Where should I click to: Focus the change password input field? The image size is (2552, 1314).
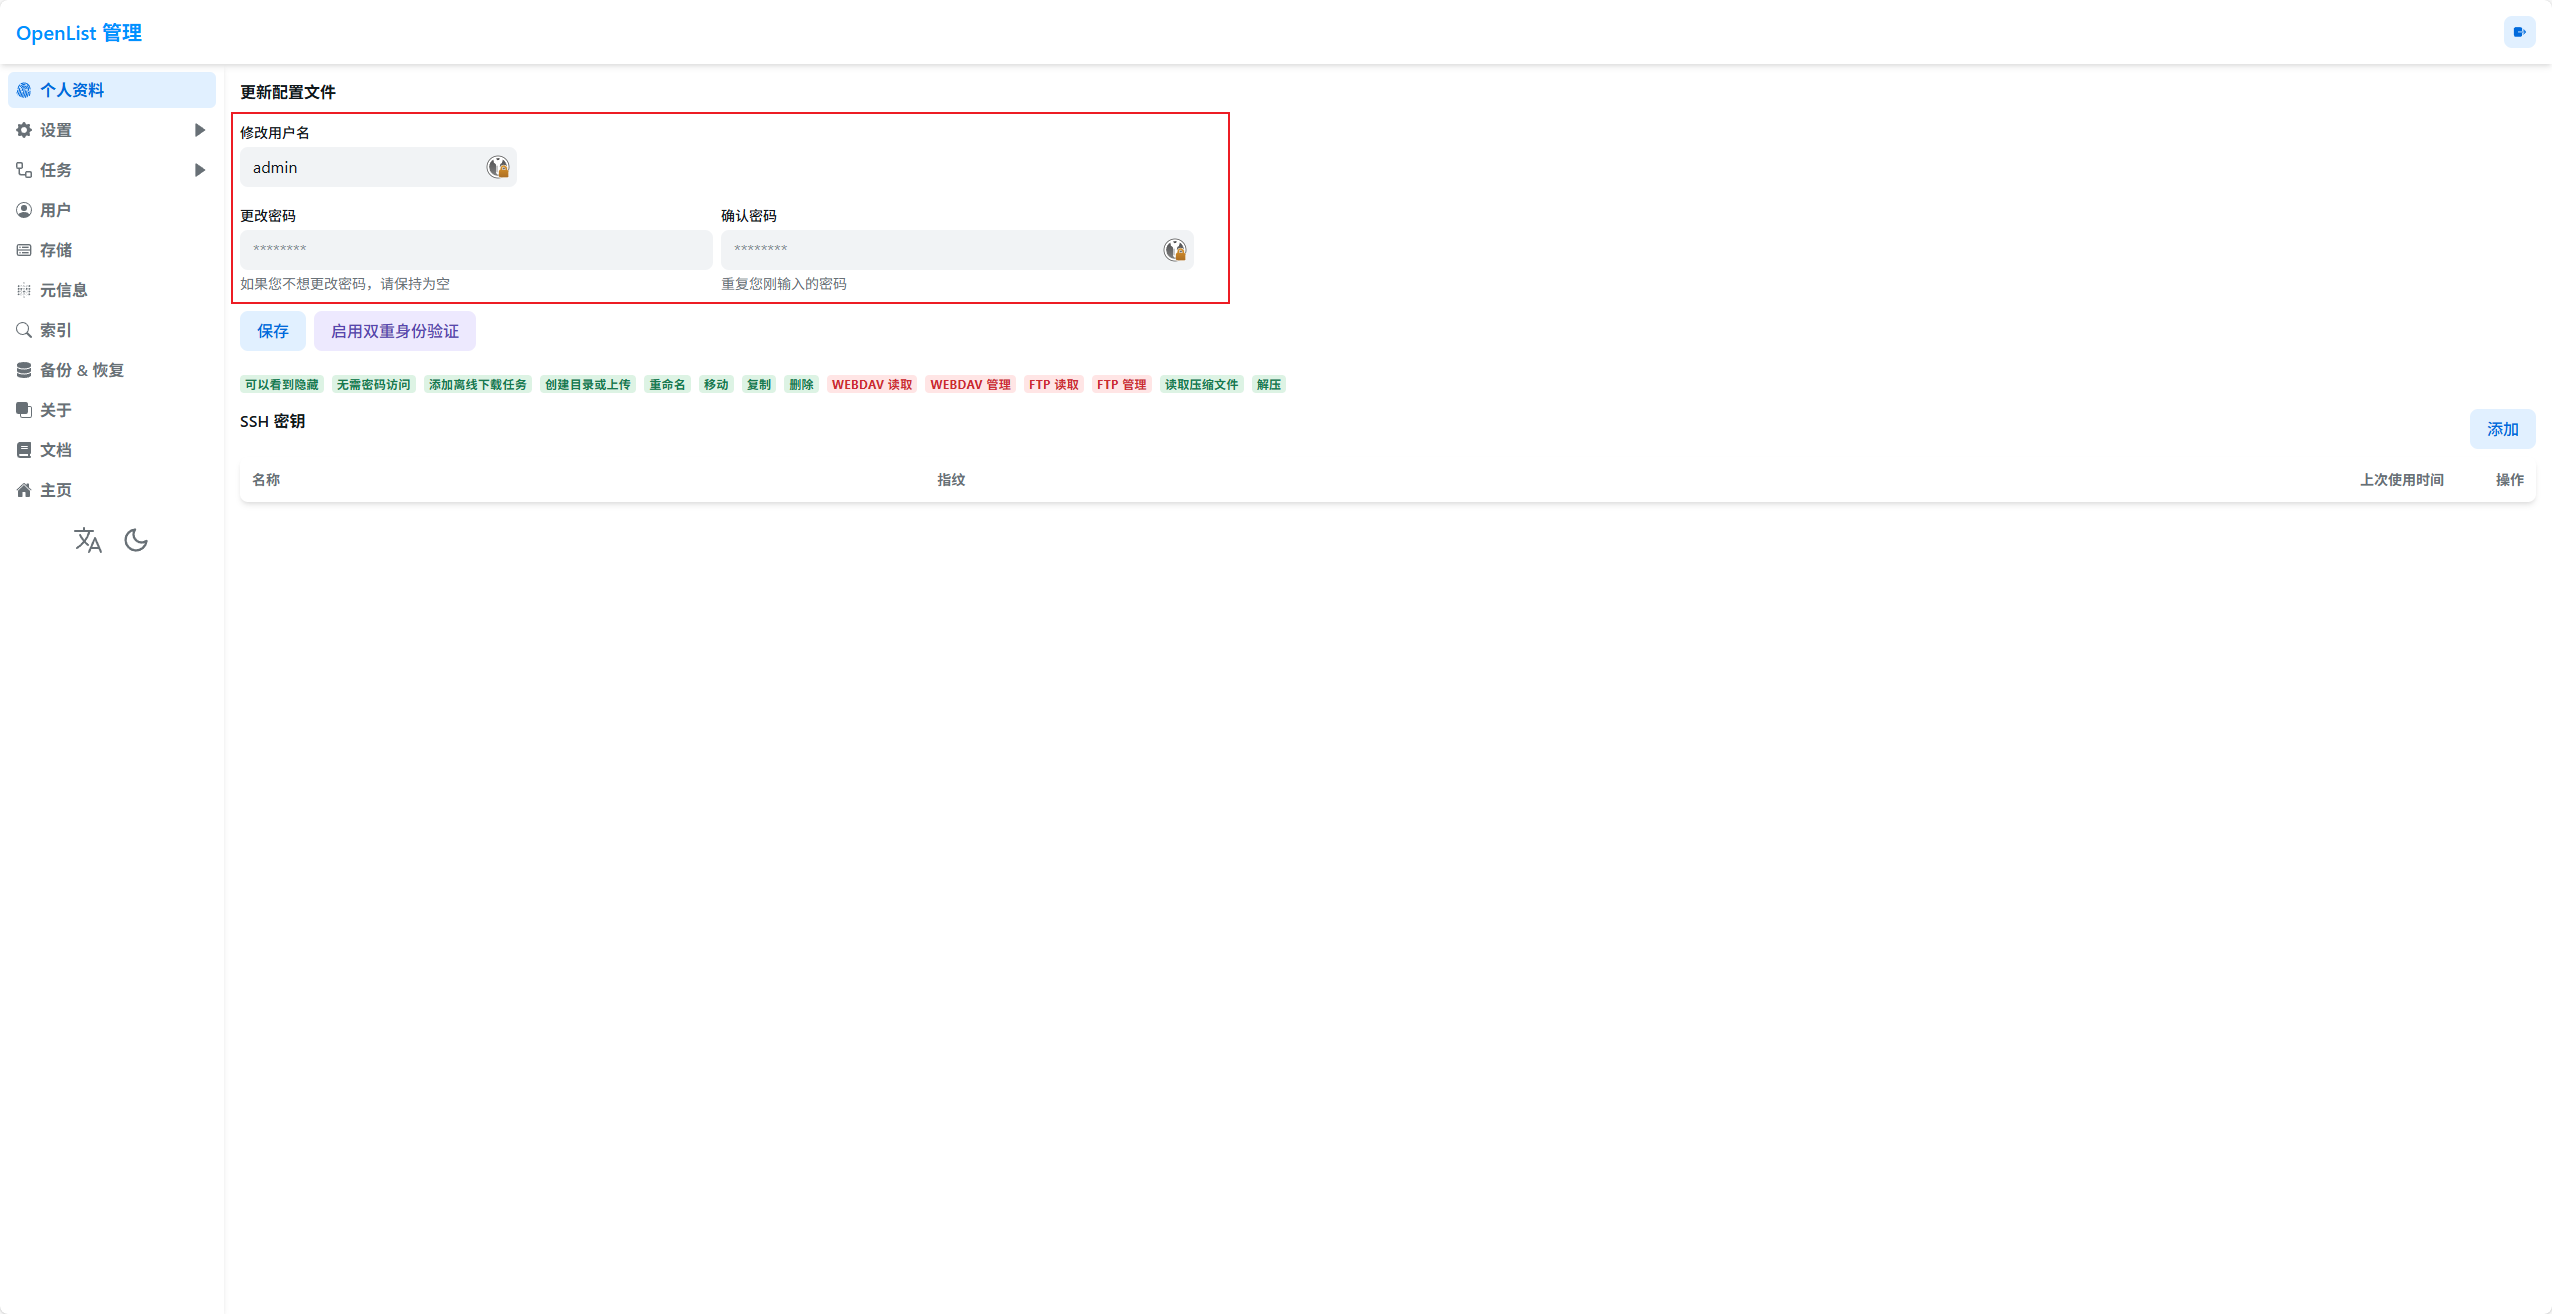(x=475, y=250)
